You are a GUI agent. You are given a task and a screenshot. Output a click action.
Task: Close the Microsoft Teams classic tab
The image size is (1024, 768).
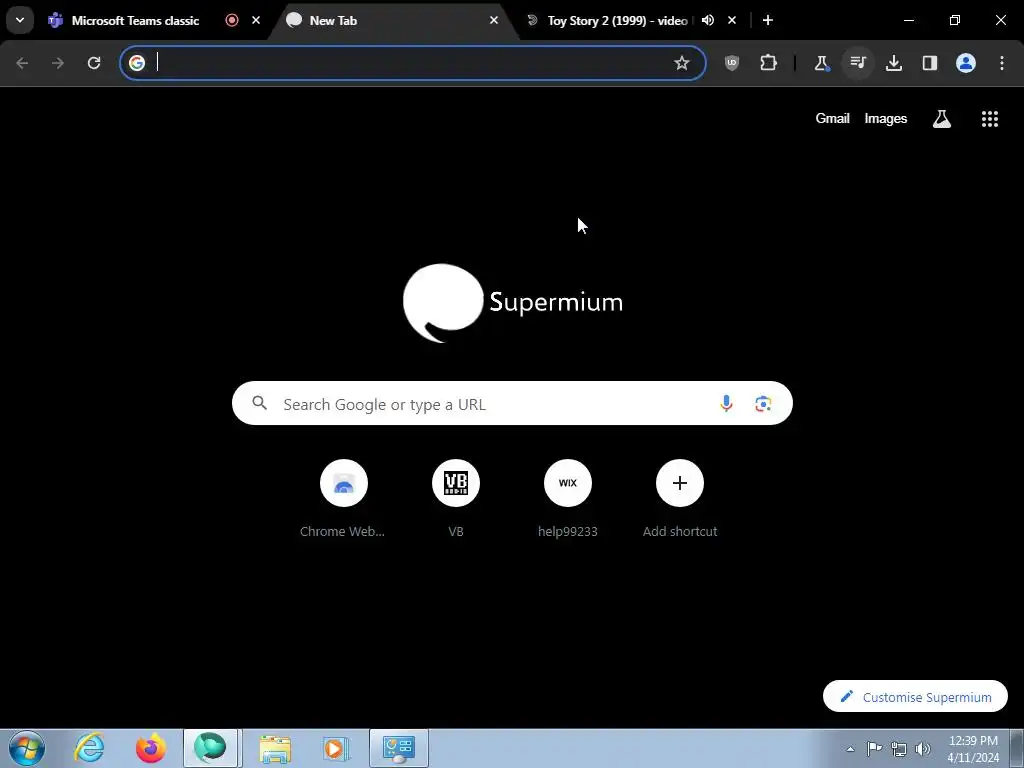click(256, 20)
